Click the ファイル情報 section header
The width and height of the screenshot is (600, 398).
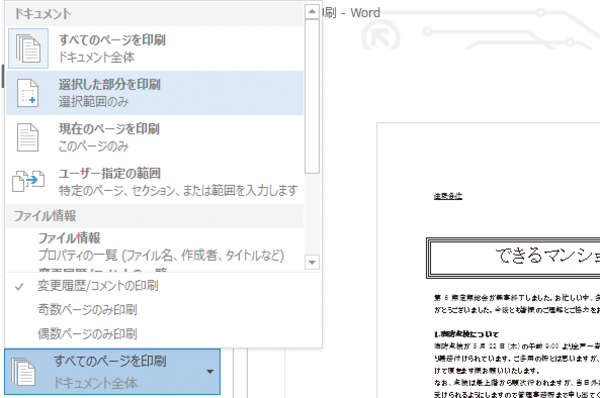155,216
